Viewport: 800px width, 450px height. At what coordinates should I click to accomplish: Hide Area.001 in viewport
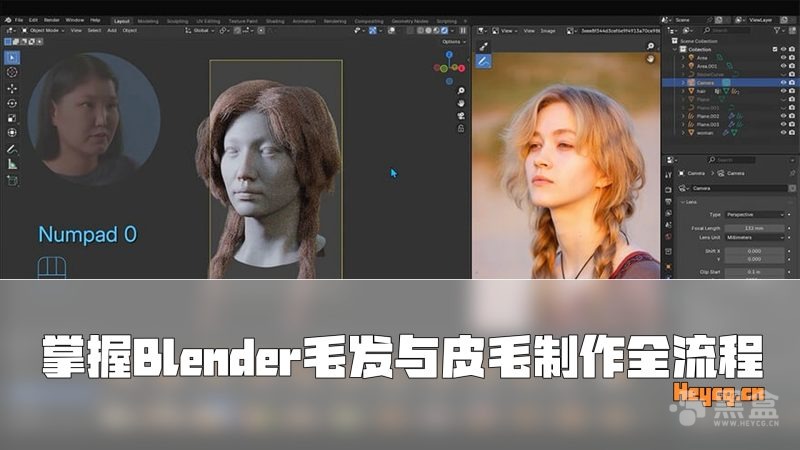click(783, 66)
